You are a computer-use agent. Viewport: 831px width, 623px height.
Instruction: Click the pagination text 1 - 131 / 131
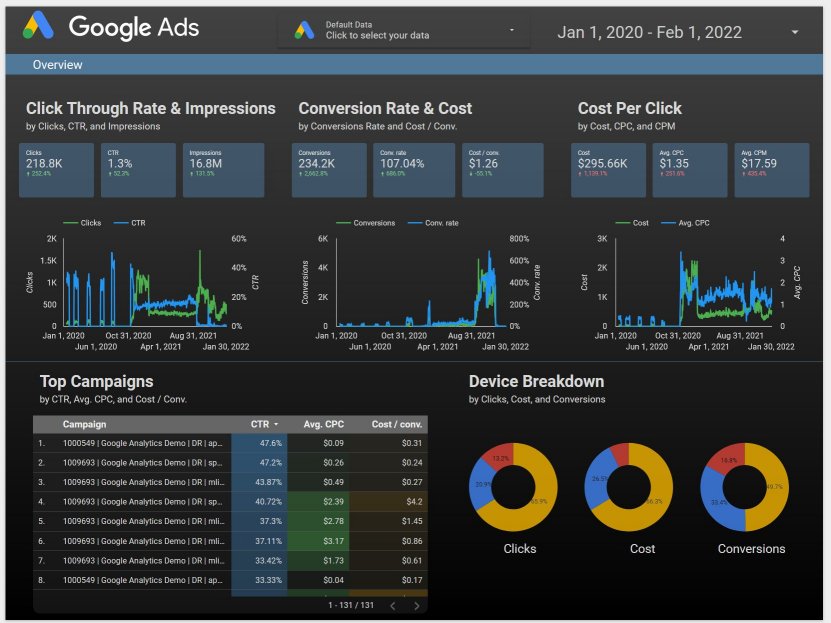click(351, 605)
